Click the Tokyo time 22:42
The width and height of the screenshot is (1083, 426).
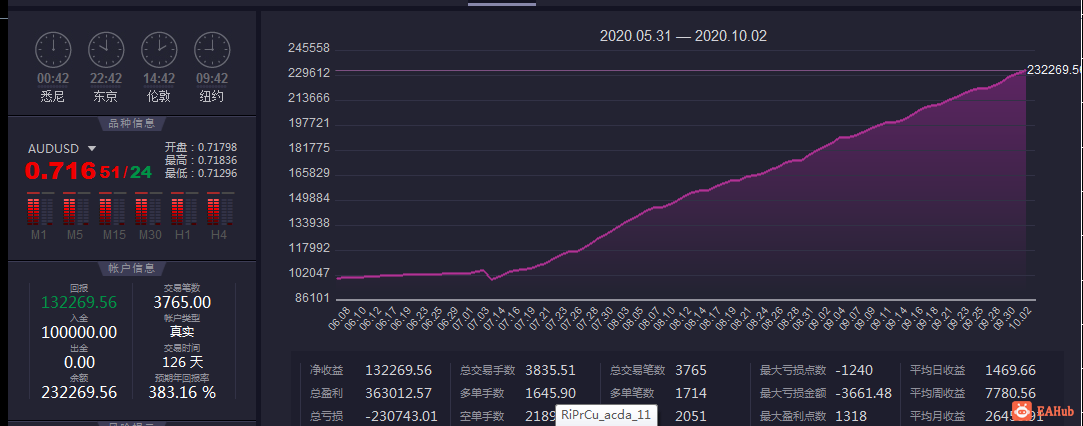[106, 79]
